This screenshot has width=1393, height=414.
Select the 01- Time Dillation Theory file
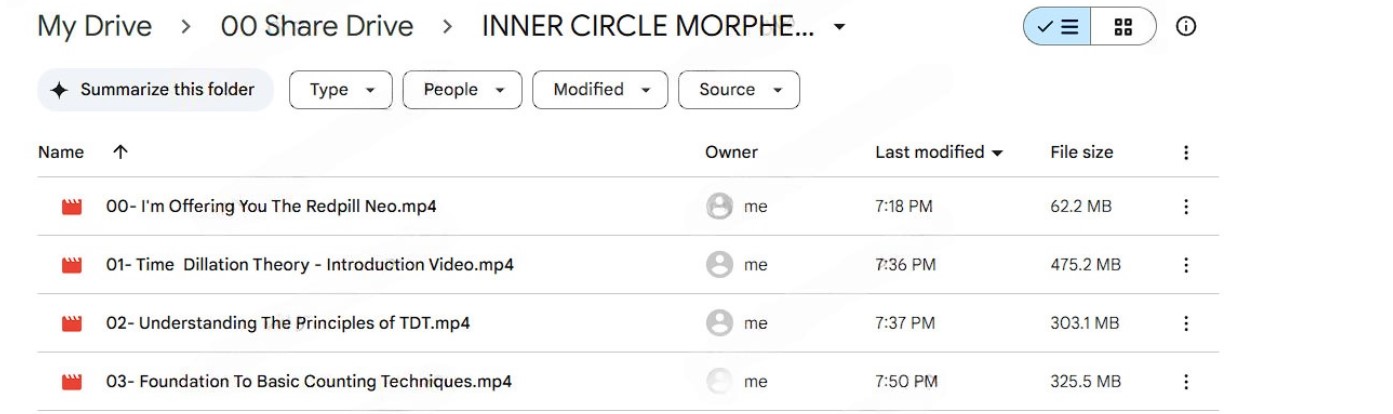click(x=310, y=265)
